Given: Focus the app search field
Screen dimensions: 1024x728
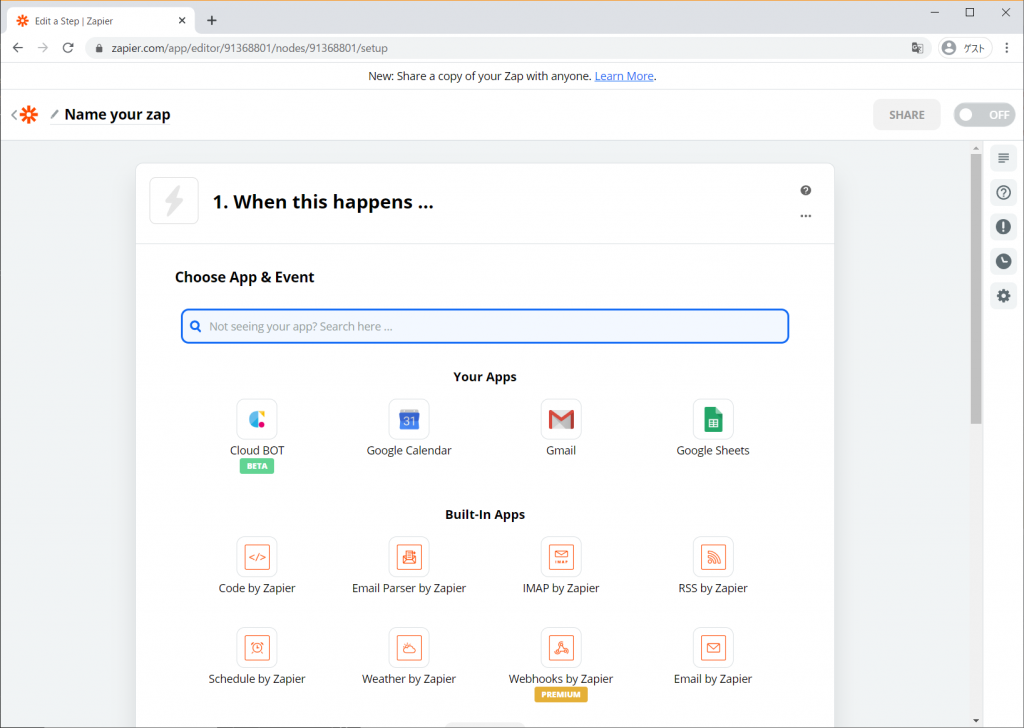Looking at the screenshot, I should pos(485,326).
